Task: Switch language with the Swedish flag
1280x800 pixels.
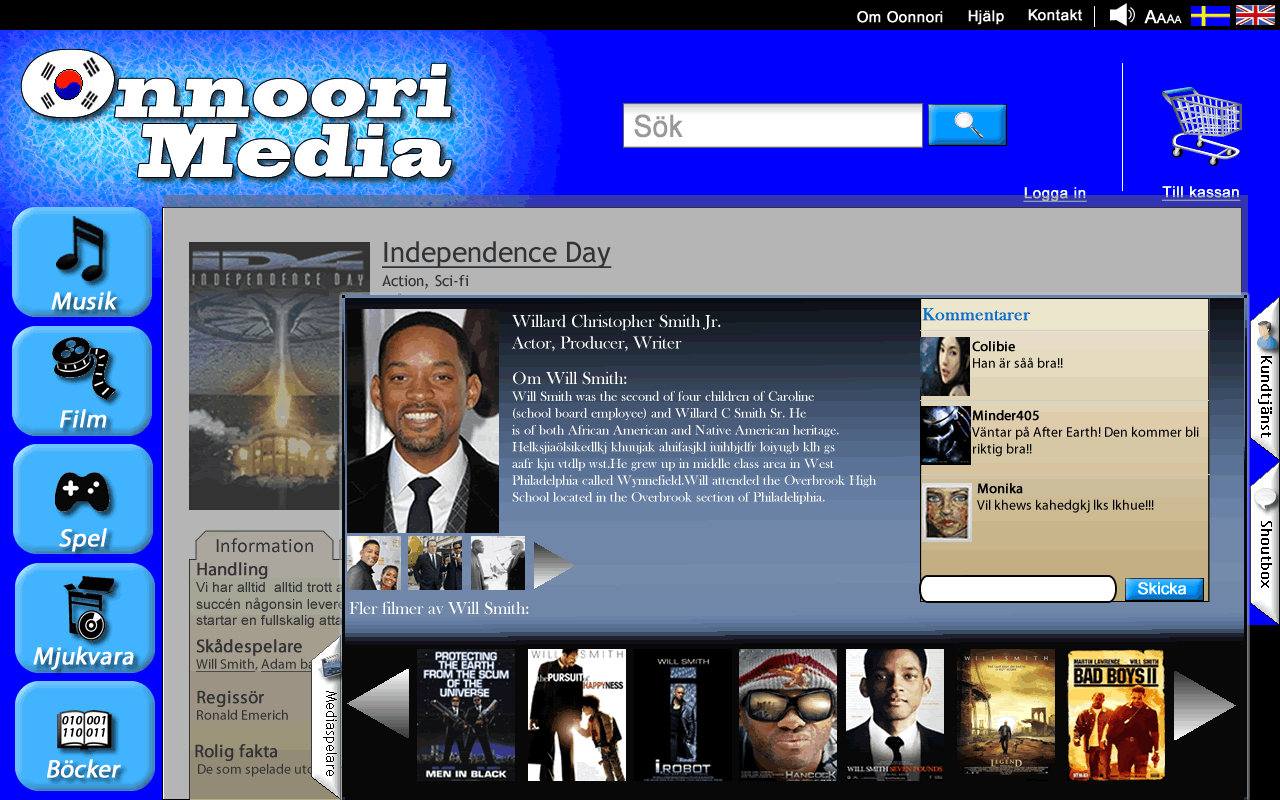Action: tap(1210, 15)
